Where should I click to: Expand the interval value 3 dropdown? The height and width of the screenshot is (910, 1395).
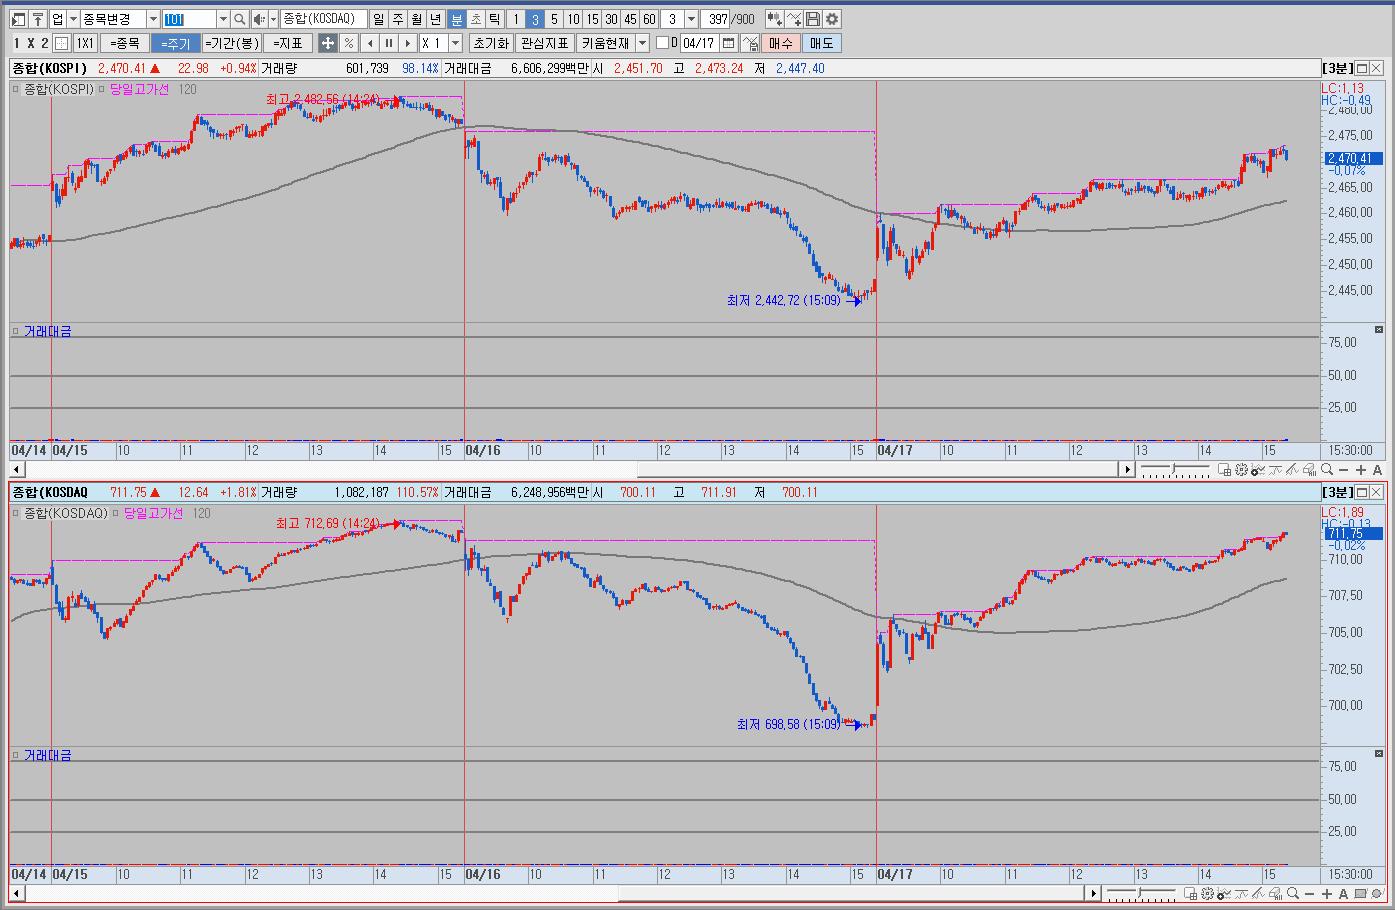coord(691,19)
